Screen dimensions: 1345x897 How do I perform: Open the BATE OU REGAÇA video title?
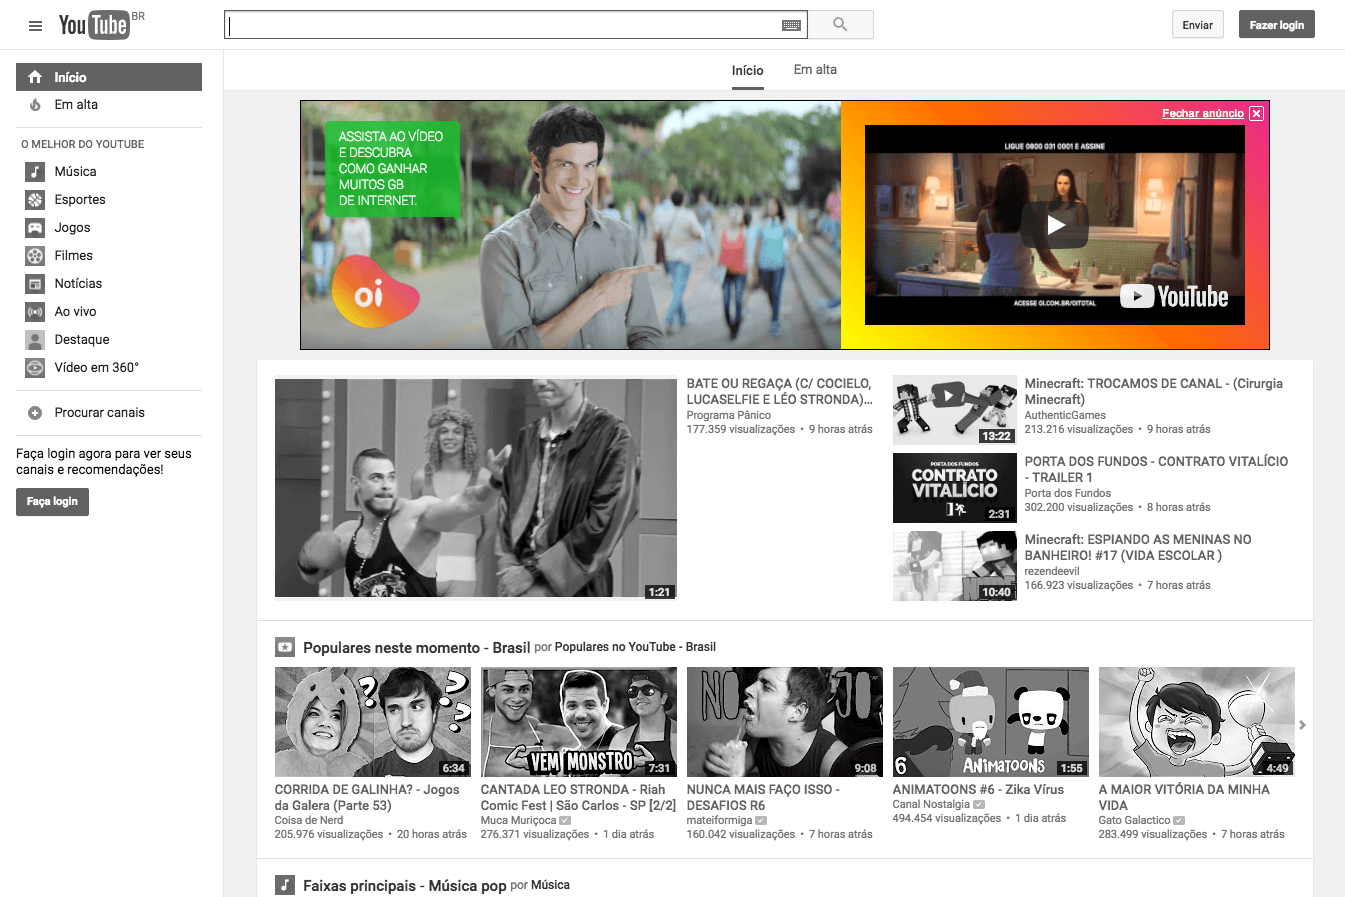779,391
